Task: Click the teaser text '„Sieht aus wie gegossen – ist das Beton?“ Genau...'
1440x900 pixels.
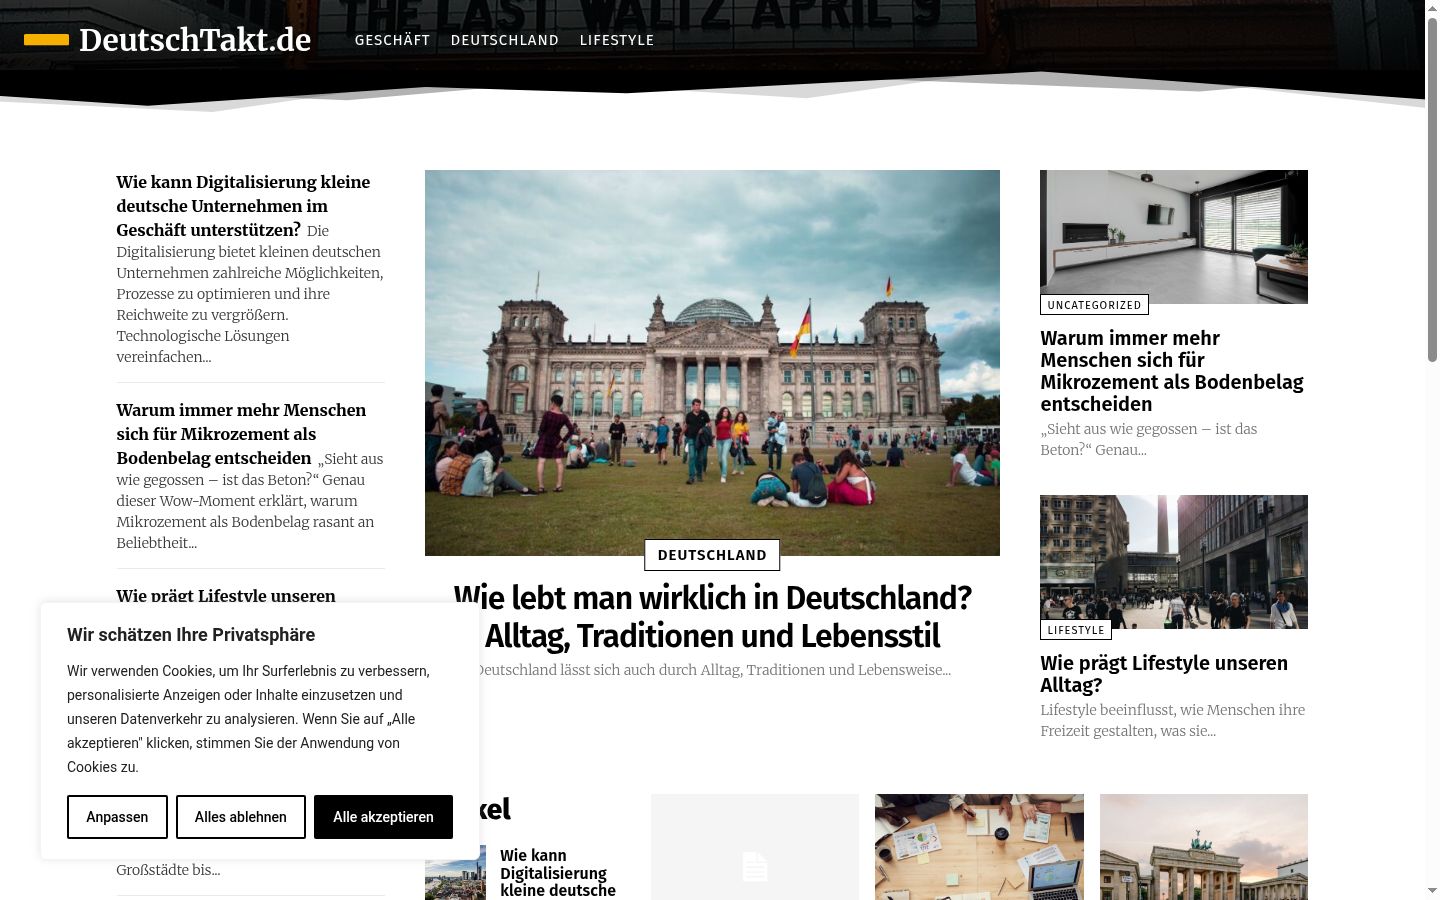Action: click(1148, 439)
